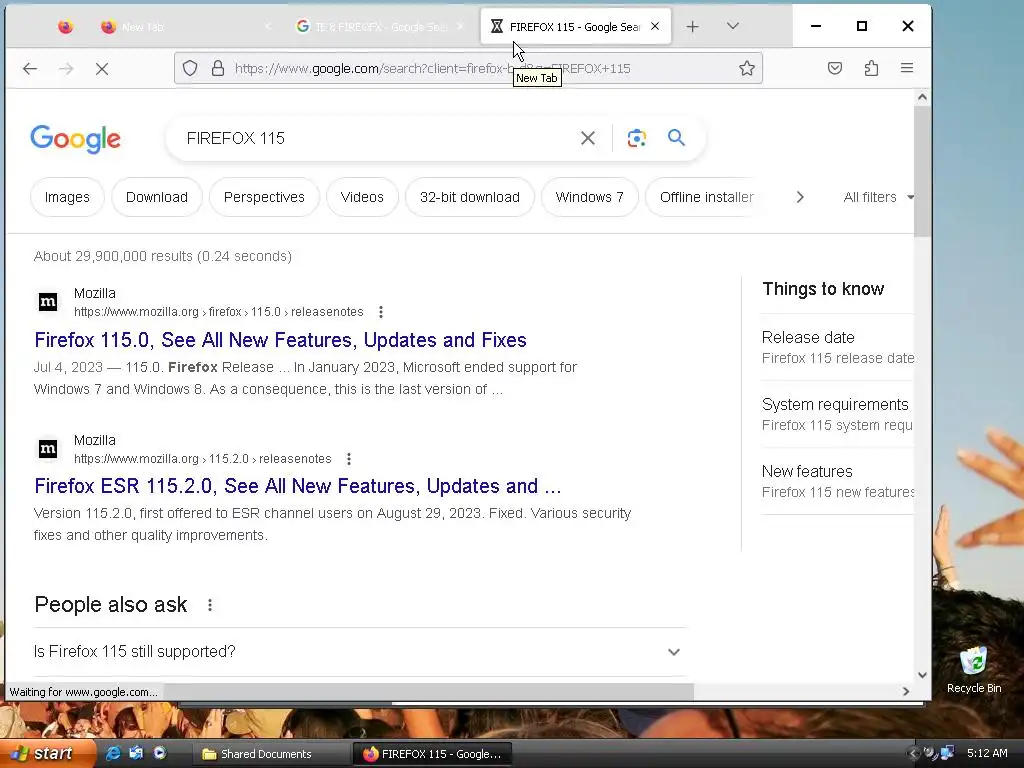Click horizontal scrollbar right arrow
The height and width of the screenshot is (768, 1024).
coord(906,692)
